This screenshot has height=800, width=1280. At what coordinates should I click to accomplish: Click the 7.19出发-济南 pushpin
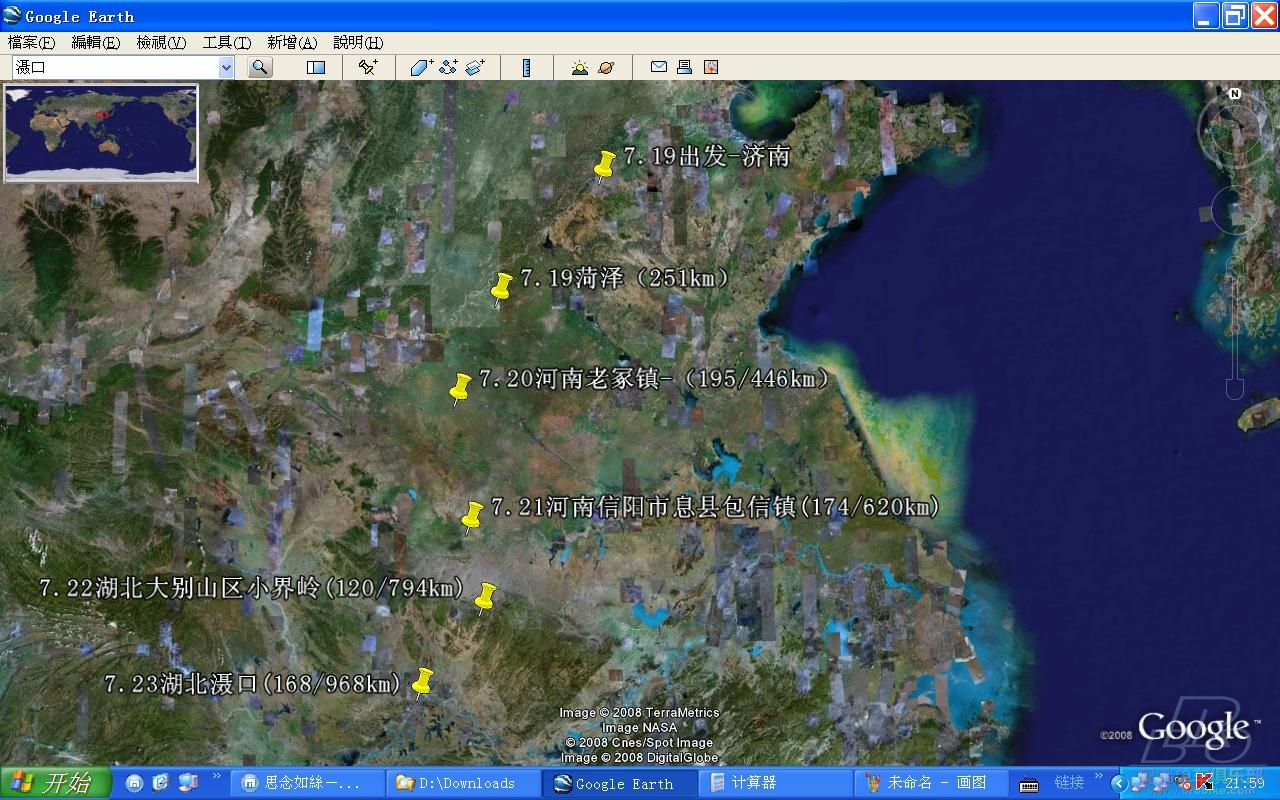(x=603, y=166)
